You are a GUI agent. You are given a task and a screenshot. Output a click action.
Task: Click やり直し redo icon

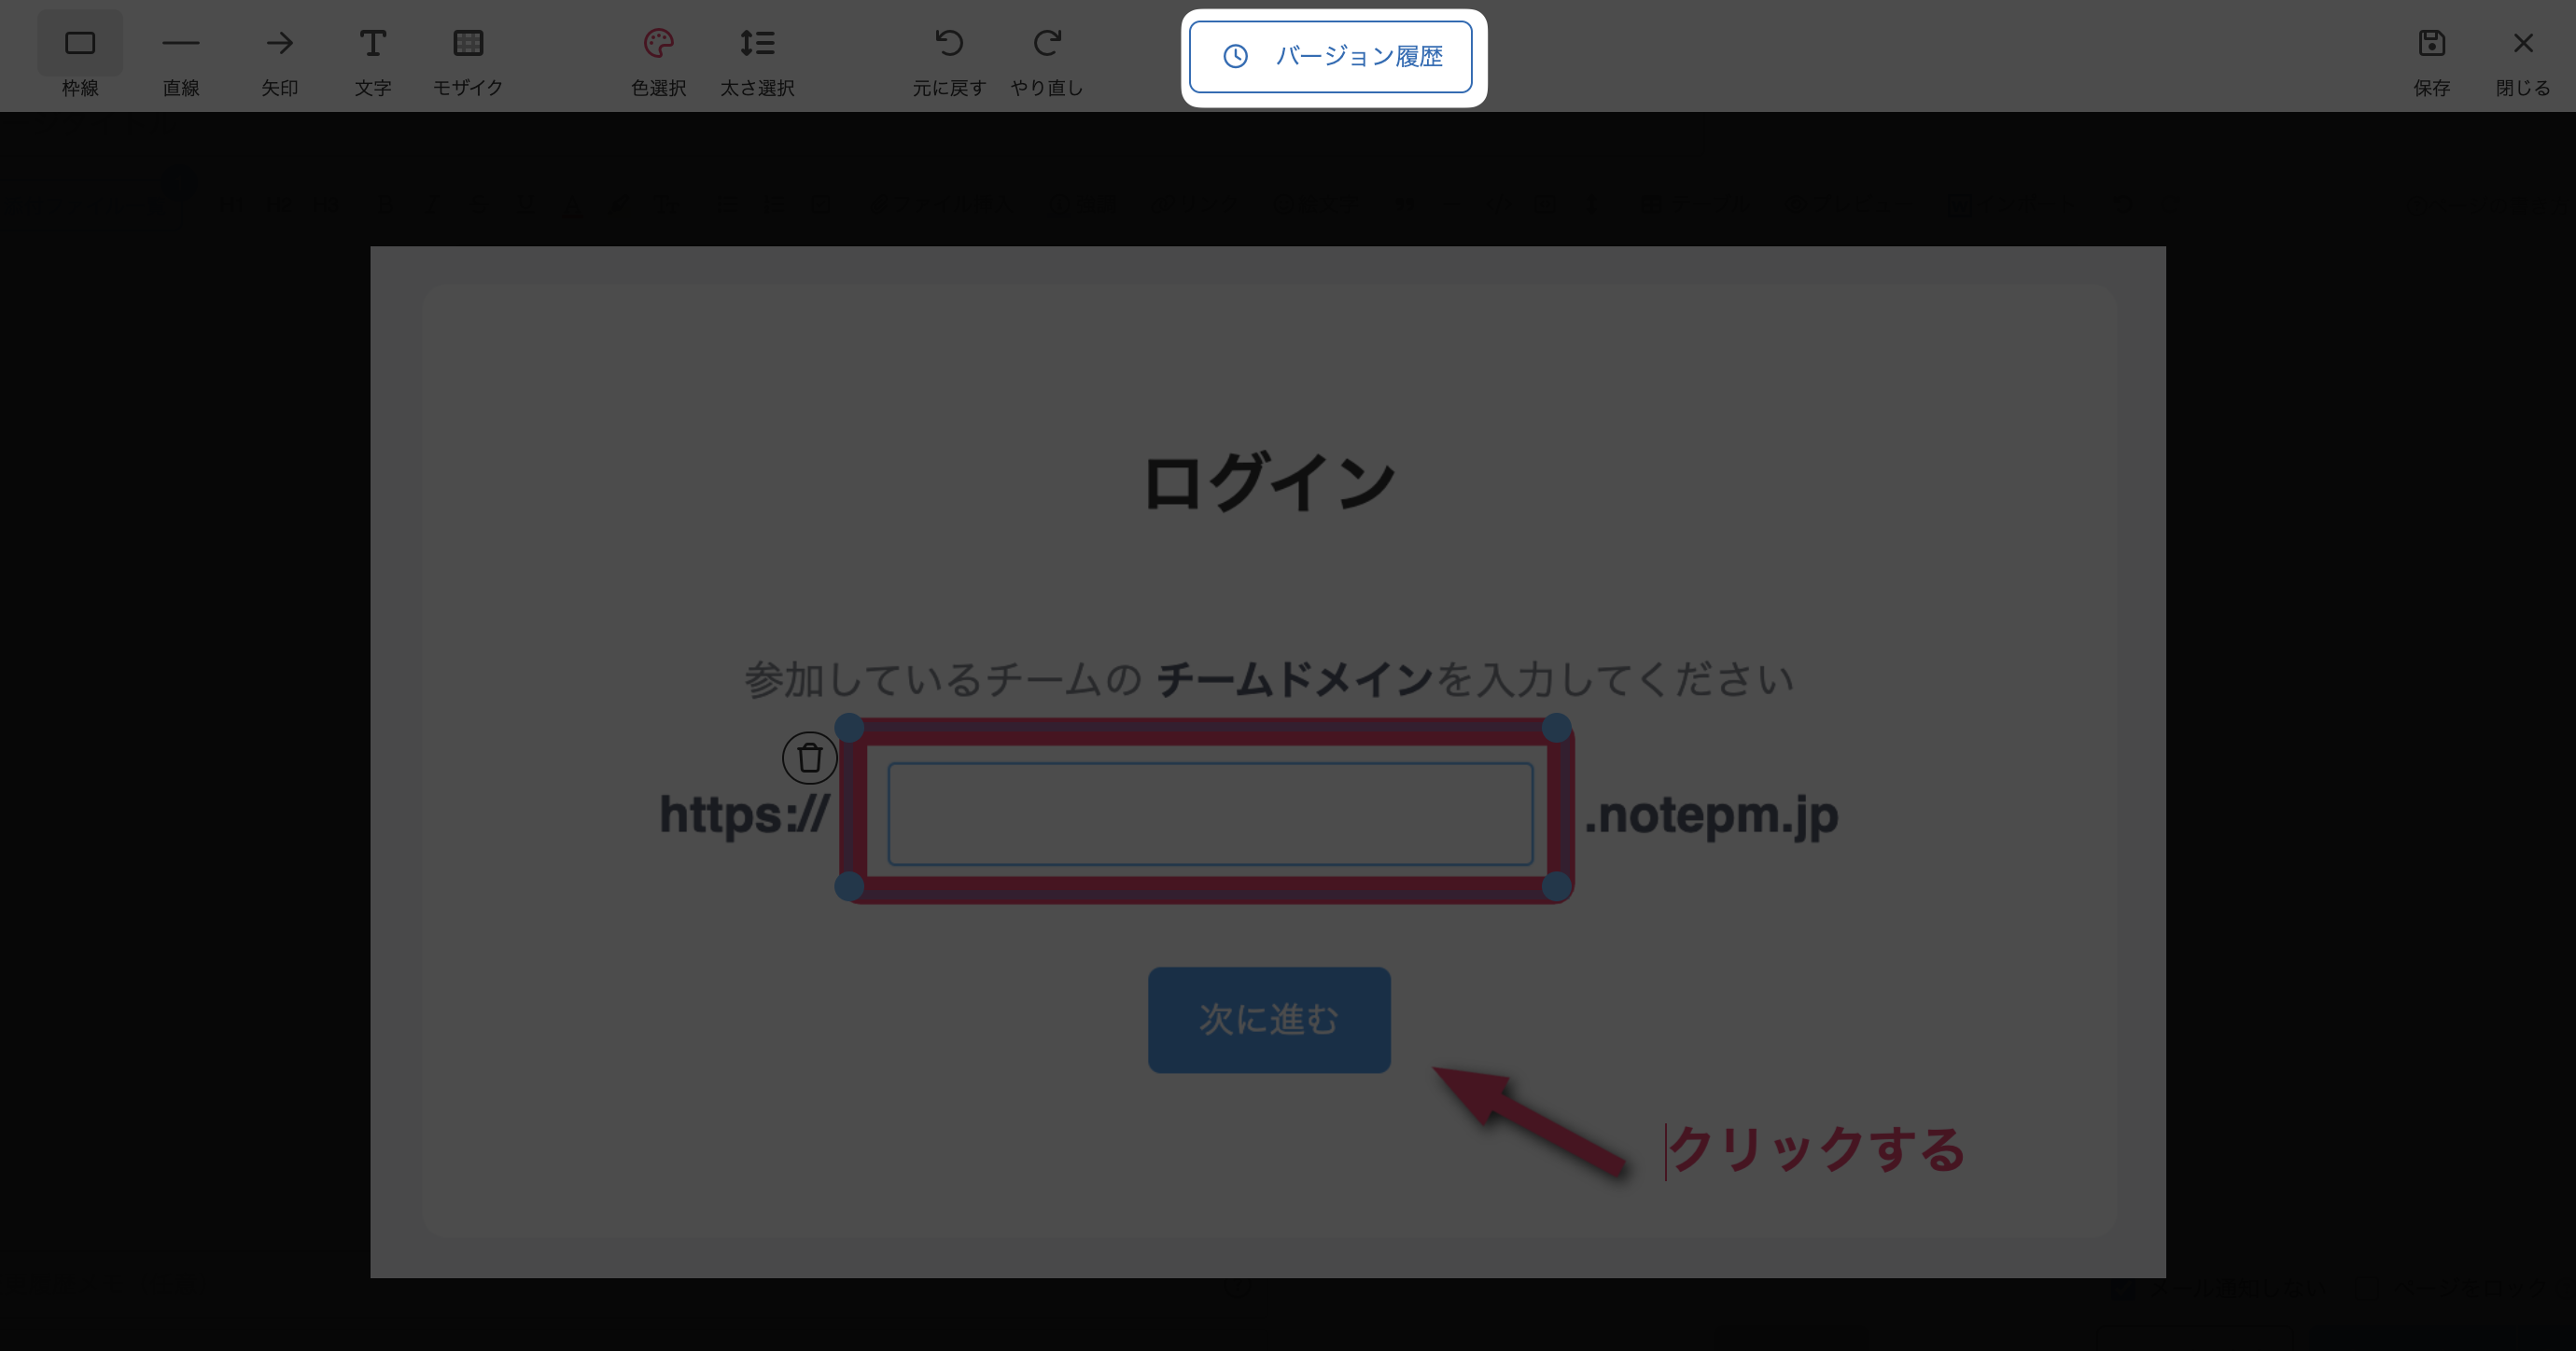pyautogui.click(x=1046, y=44)
